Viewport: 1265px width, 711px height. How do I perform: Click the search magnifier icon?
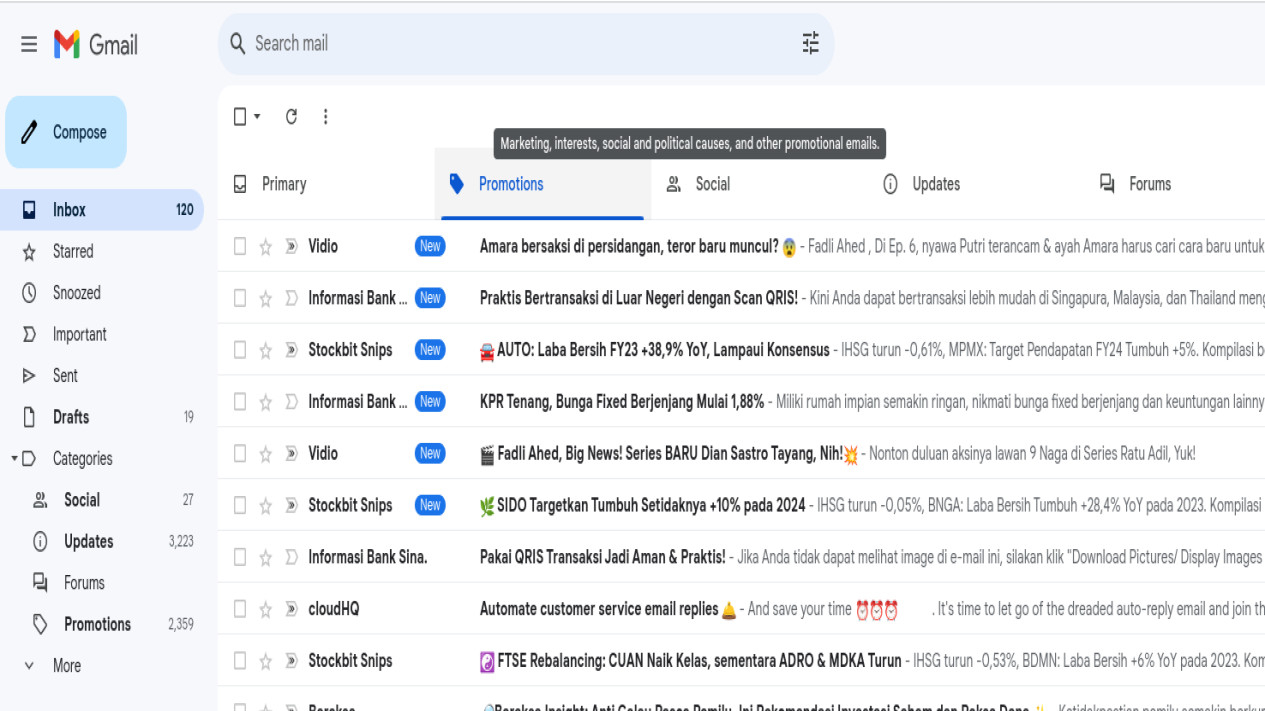point(237,43)
